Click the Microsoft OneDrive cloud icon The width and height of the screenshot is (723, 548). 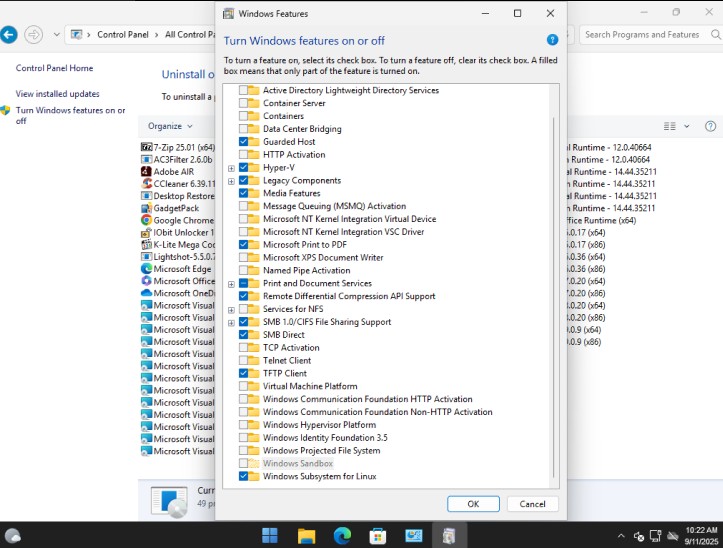(146, 293)
